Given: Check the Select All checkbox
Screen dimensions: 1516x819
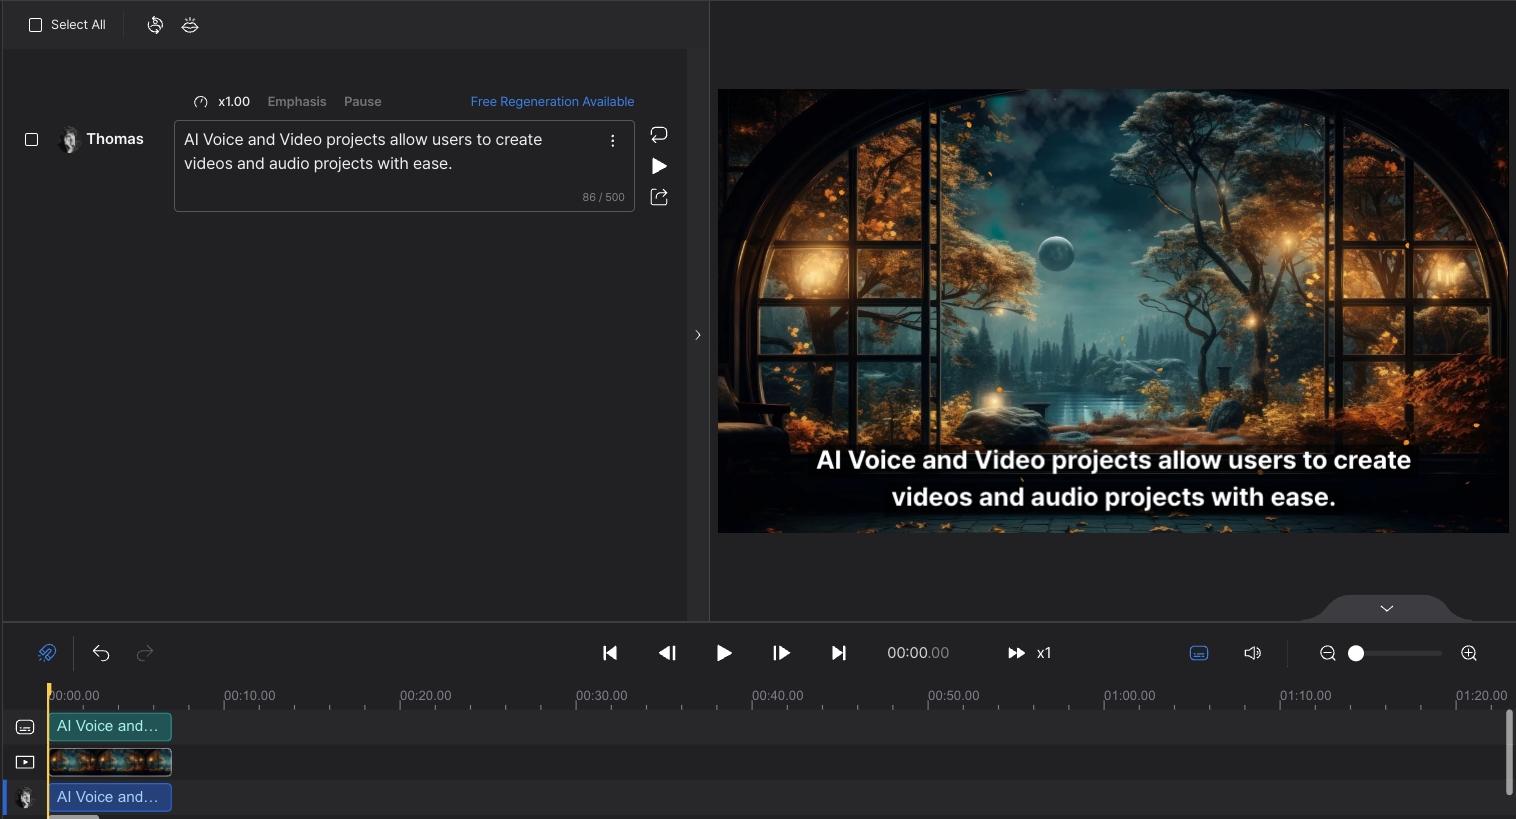Looking at the screenshot, I should click(x=35, y=25).
